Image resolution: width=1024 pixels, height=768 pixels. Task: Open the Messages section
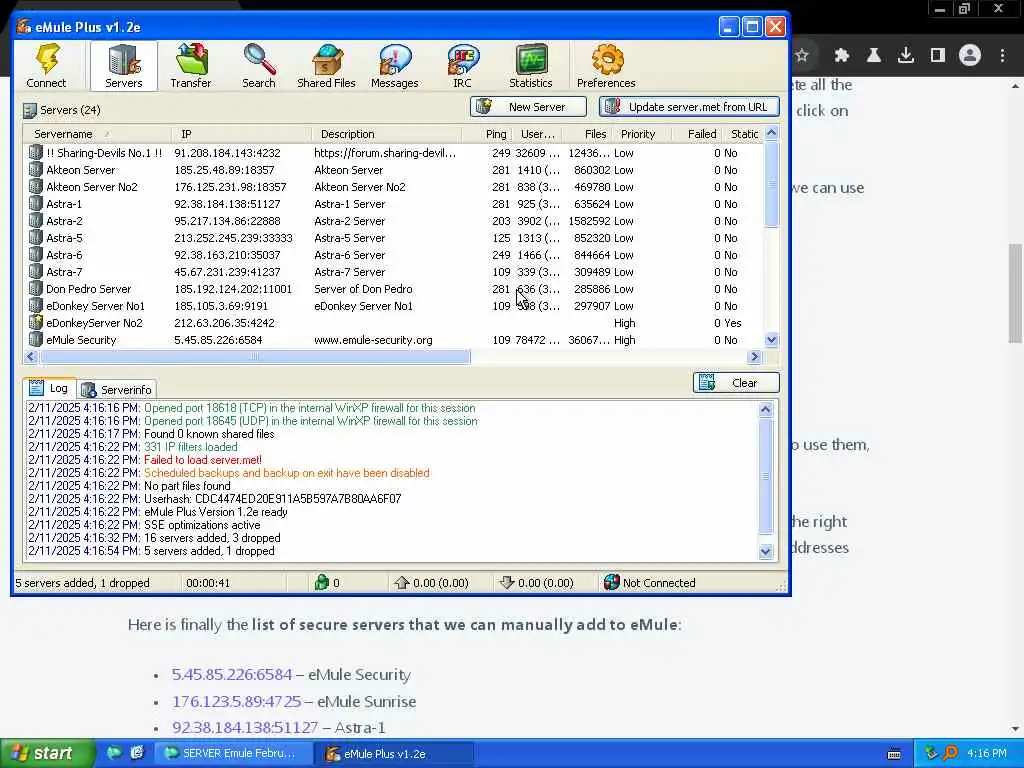394,65
